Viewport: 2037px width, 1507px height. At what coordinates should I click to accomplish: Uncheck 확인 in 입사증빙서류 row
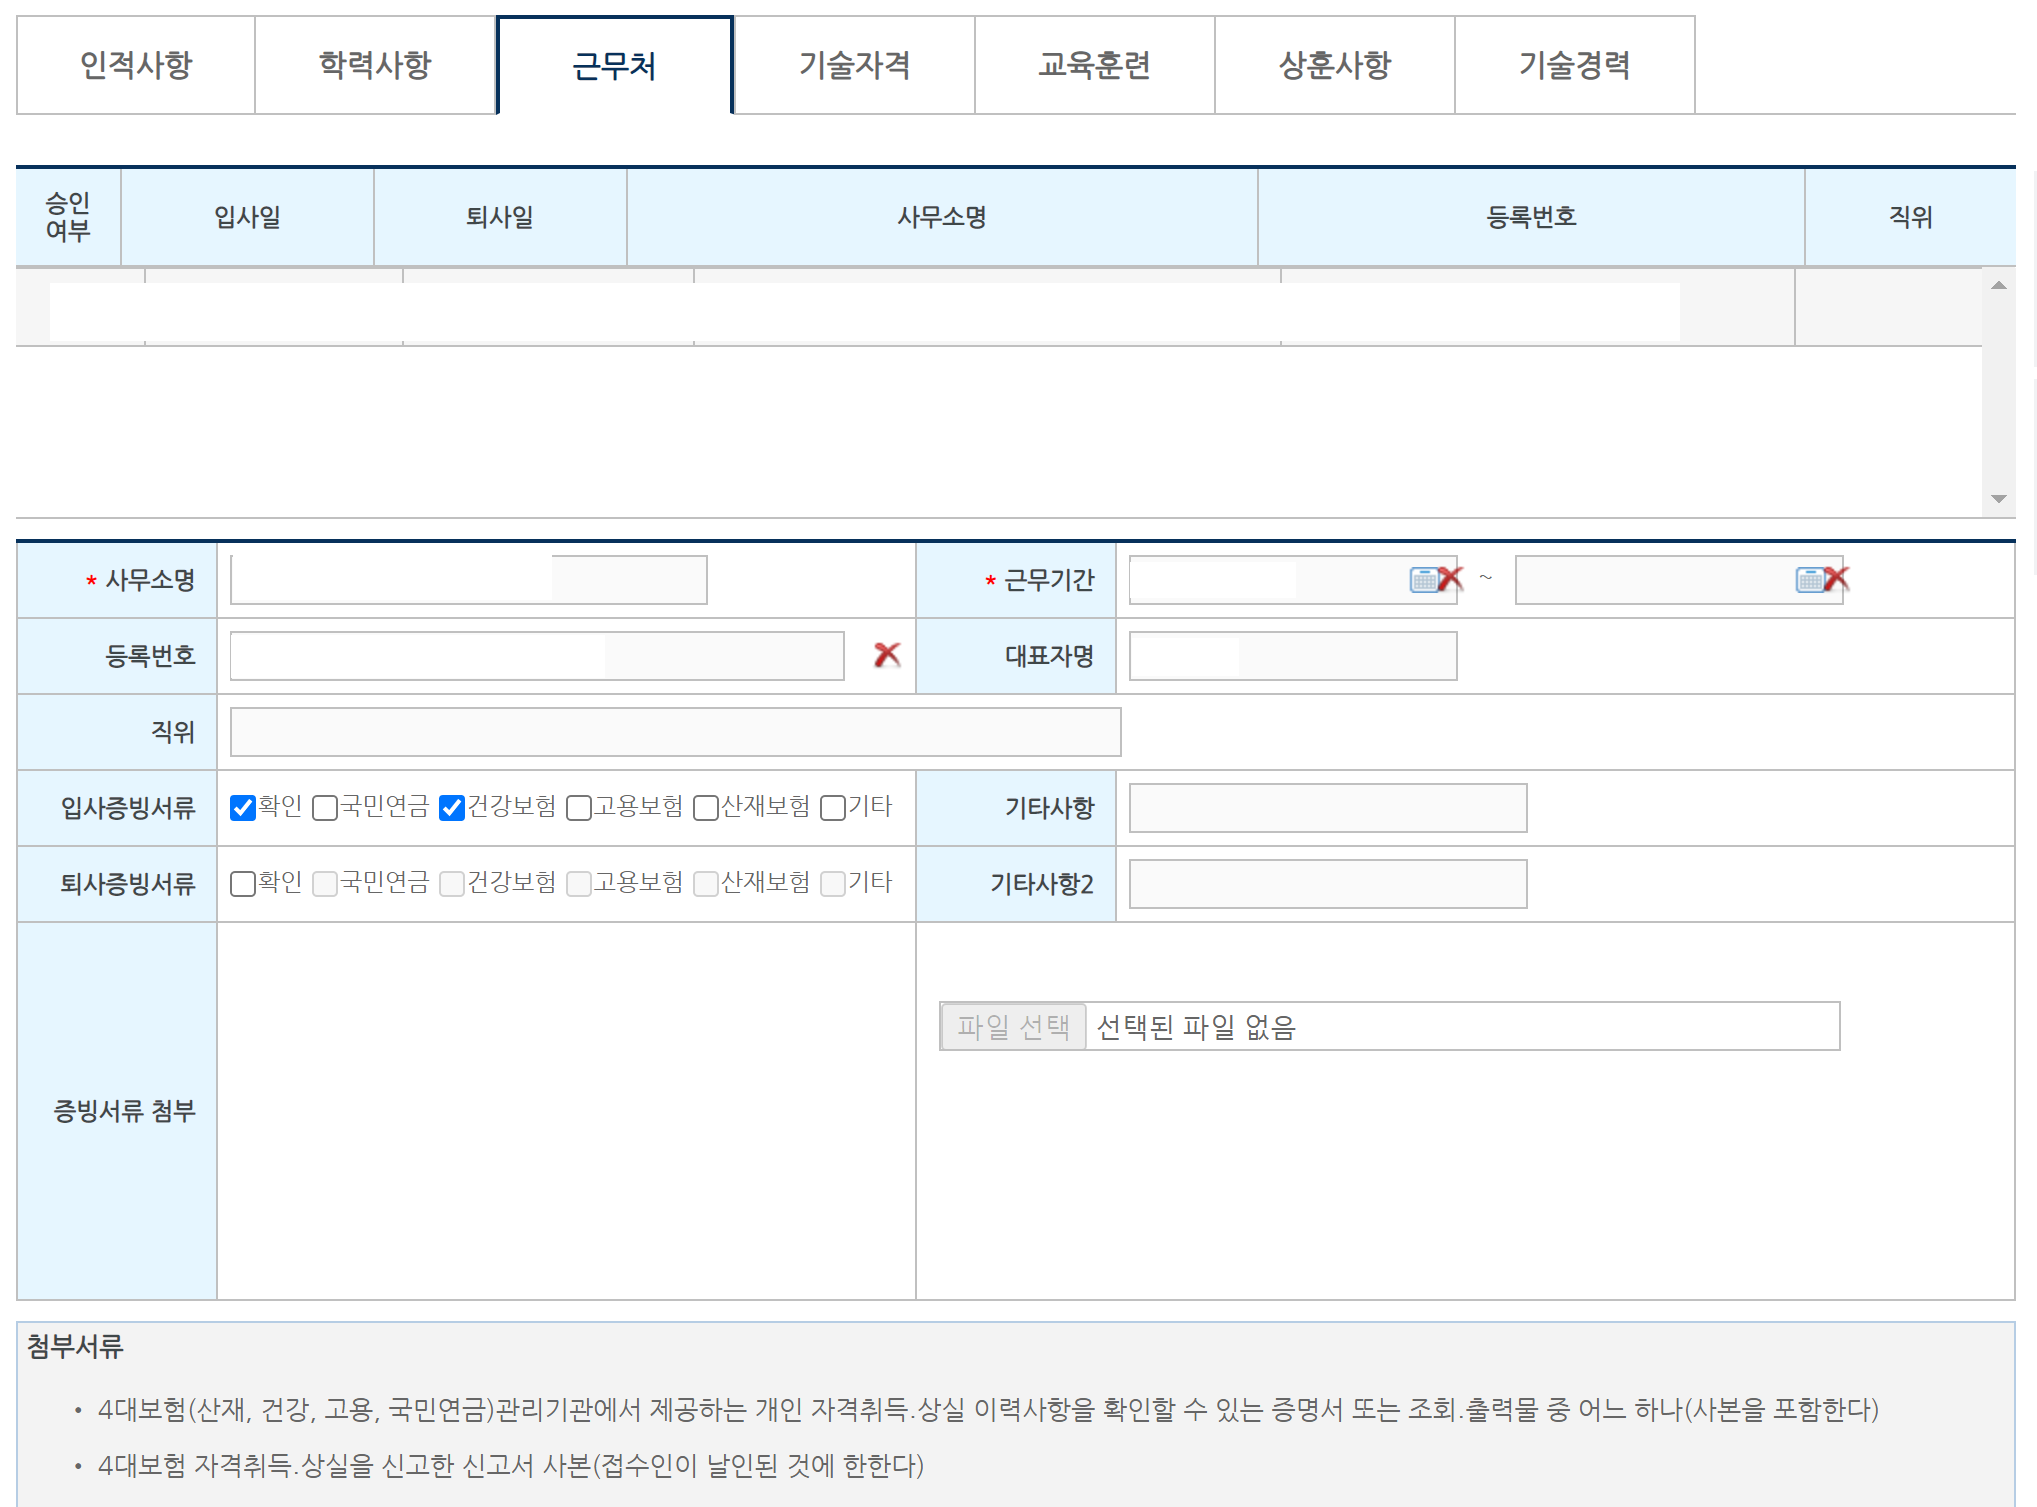pyautogui.click(x=243, y=808)
